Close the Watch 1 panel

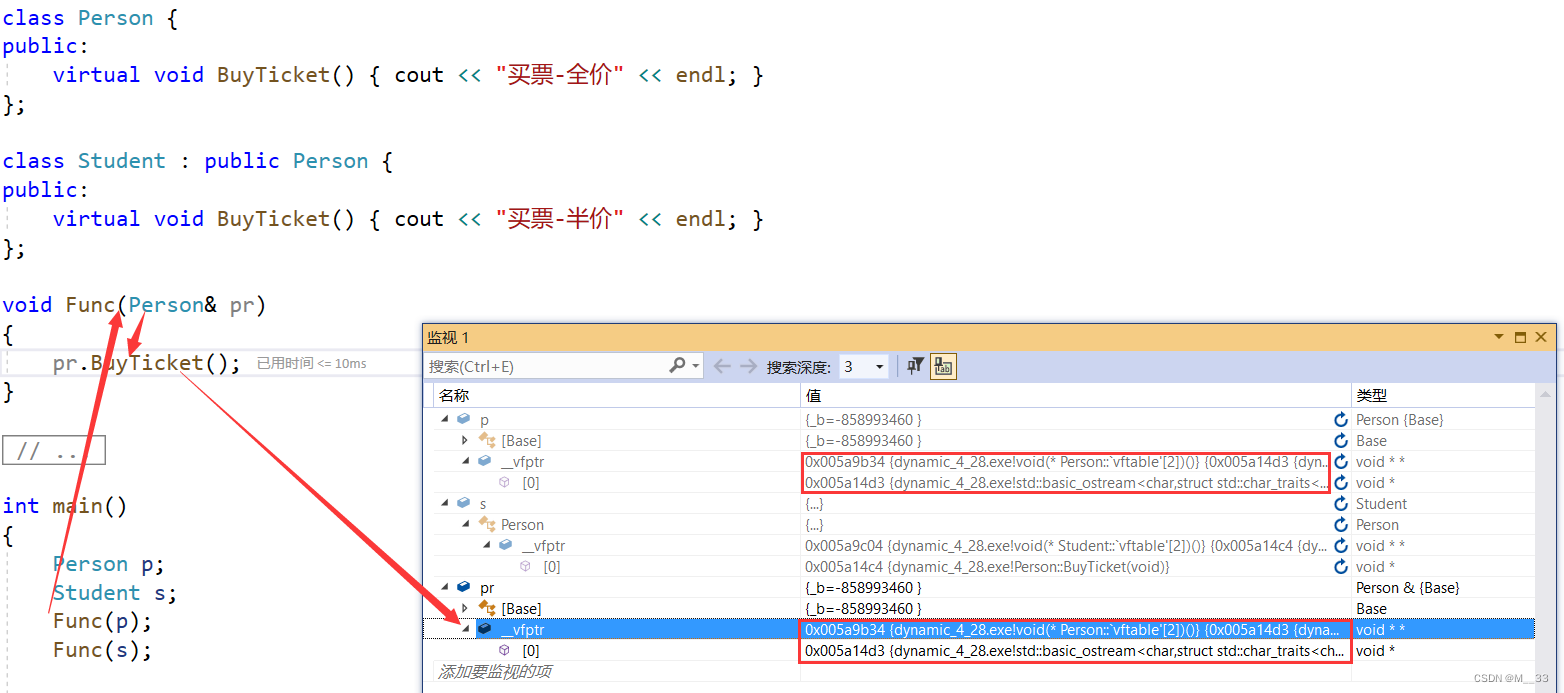pyautogui.click(x=1541, y=337)
